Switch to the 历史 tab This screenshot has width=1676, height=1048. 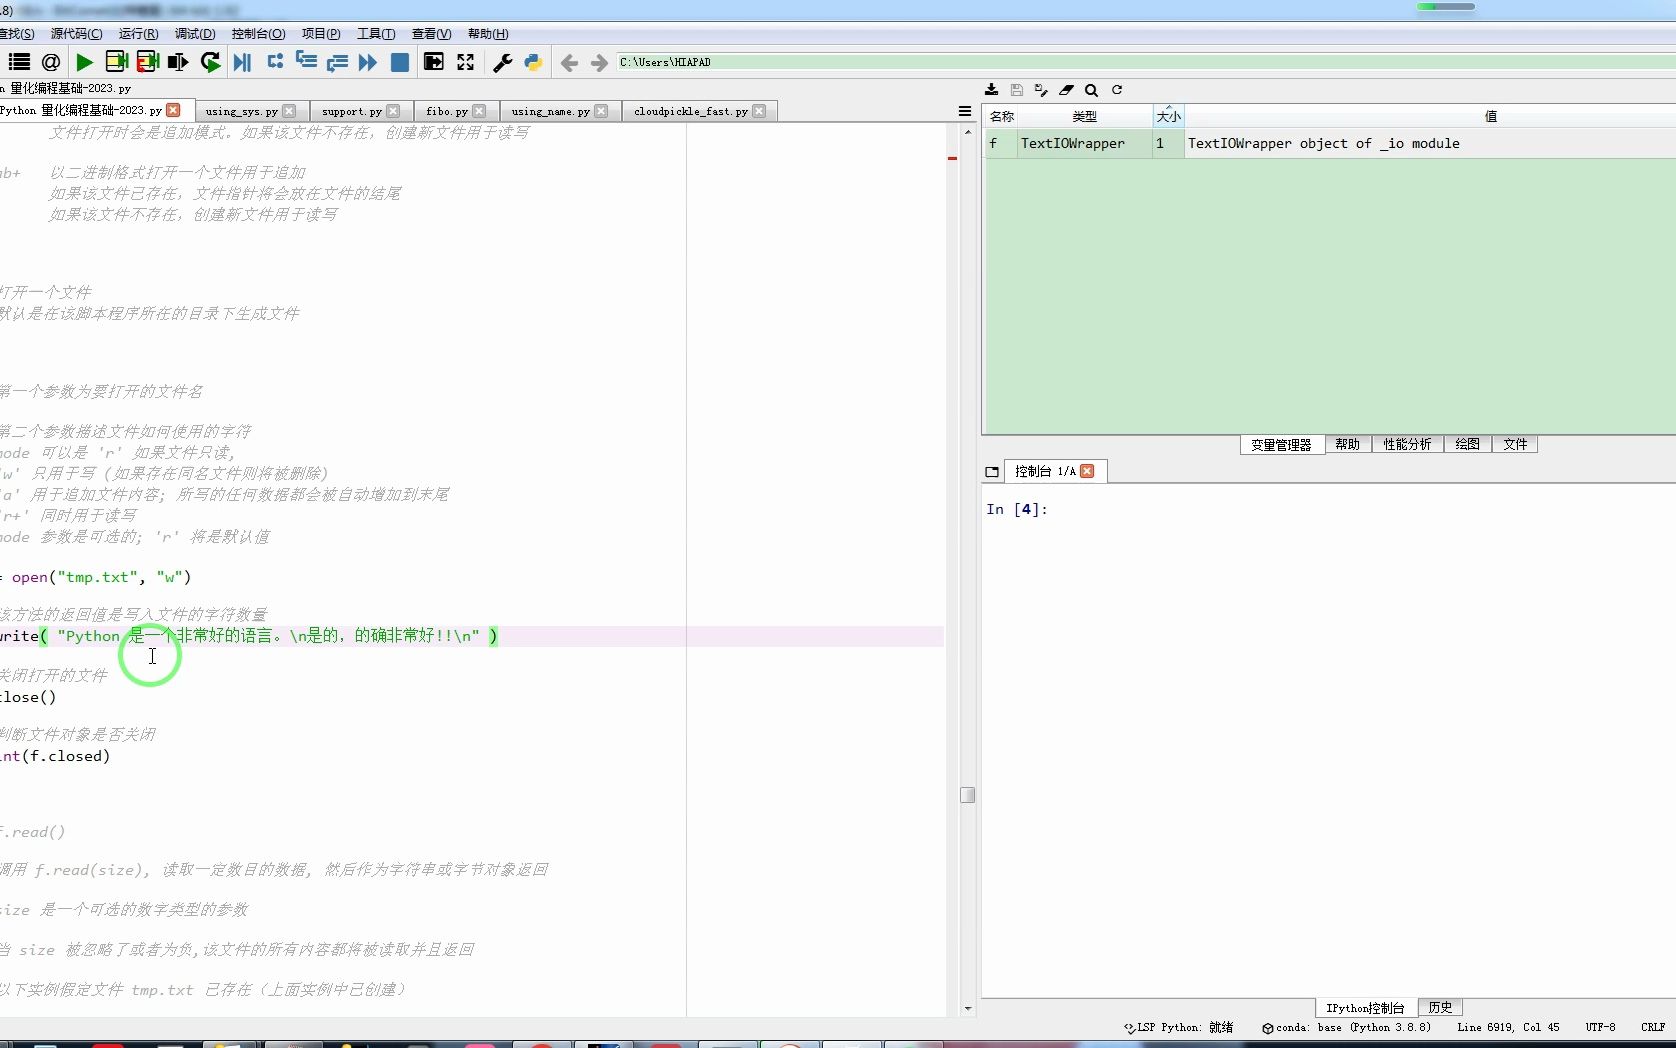tap(1440, 1007)
